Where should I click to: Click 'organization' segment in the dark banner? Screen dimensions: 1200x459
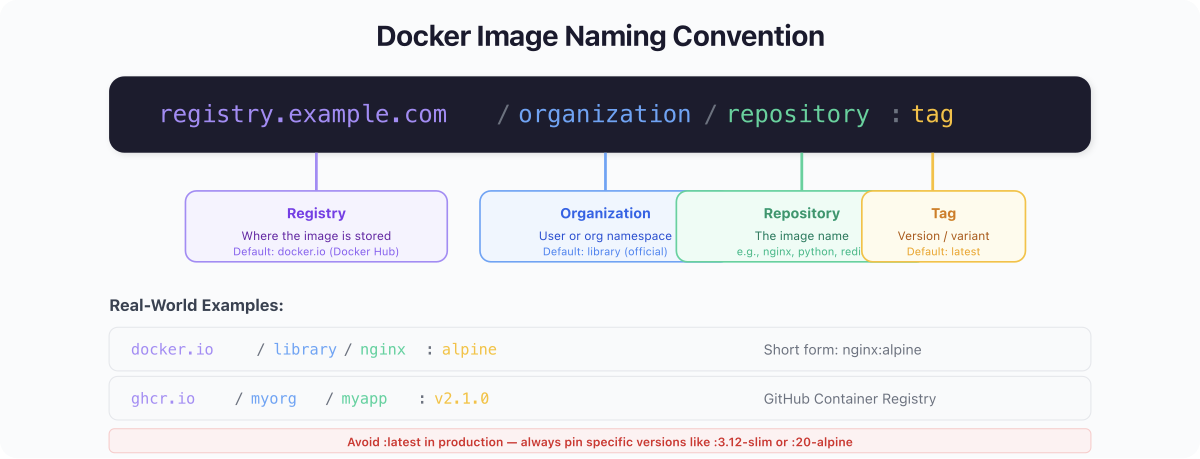[x=605, y=114]
